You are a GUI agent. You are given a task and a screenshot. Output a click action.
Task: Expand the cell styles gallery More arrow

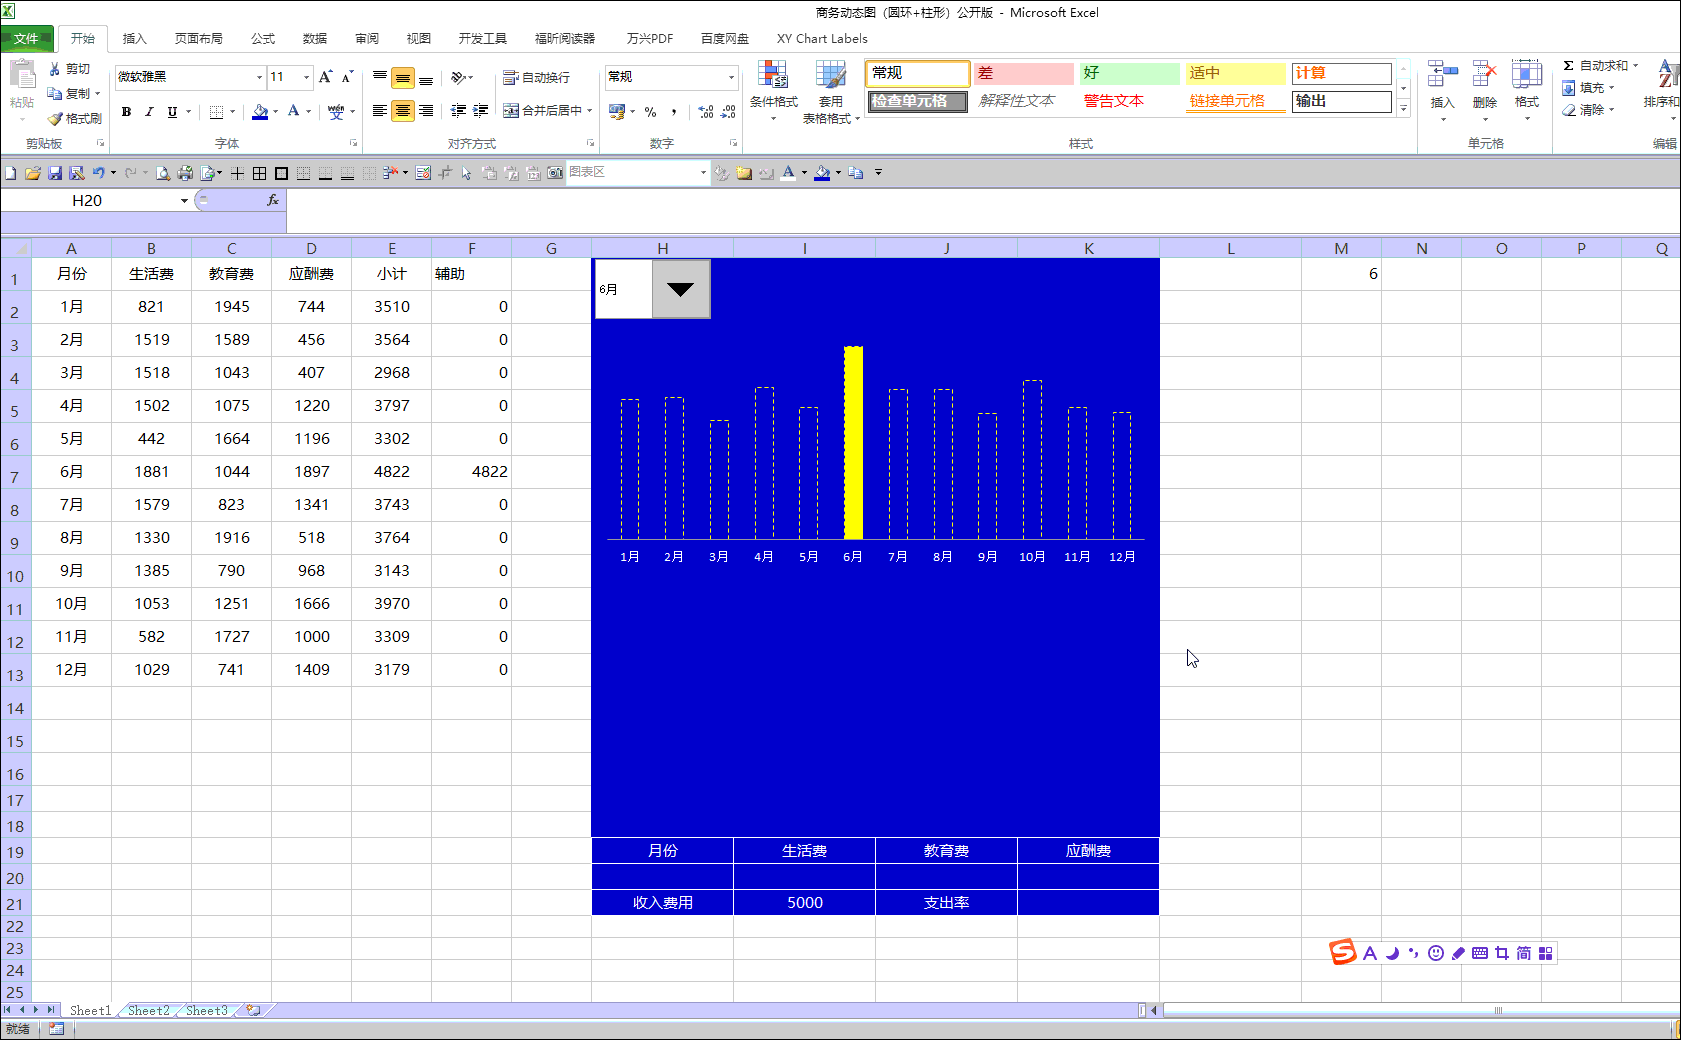(x=1404, y=109)
